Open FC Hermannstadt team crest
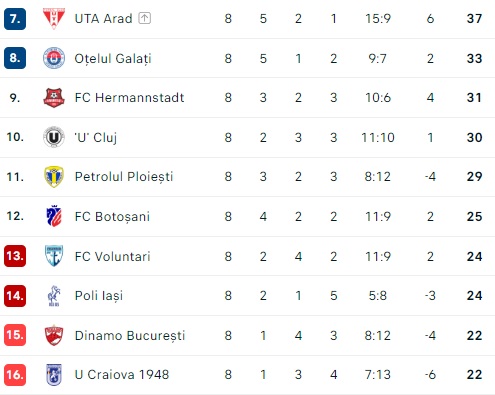This screenshot has width=495, height=395. (54, 98)
